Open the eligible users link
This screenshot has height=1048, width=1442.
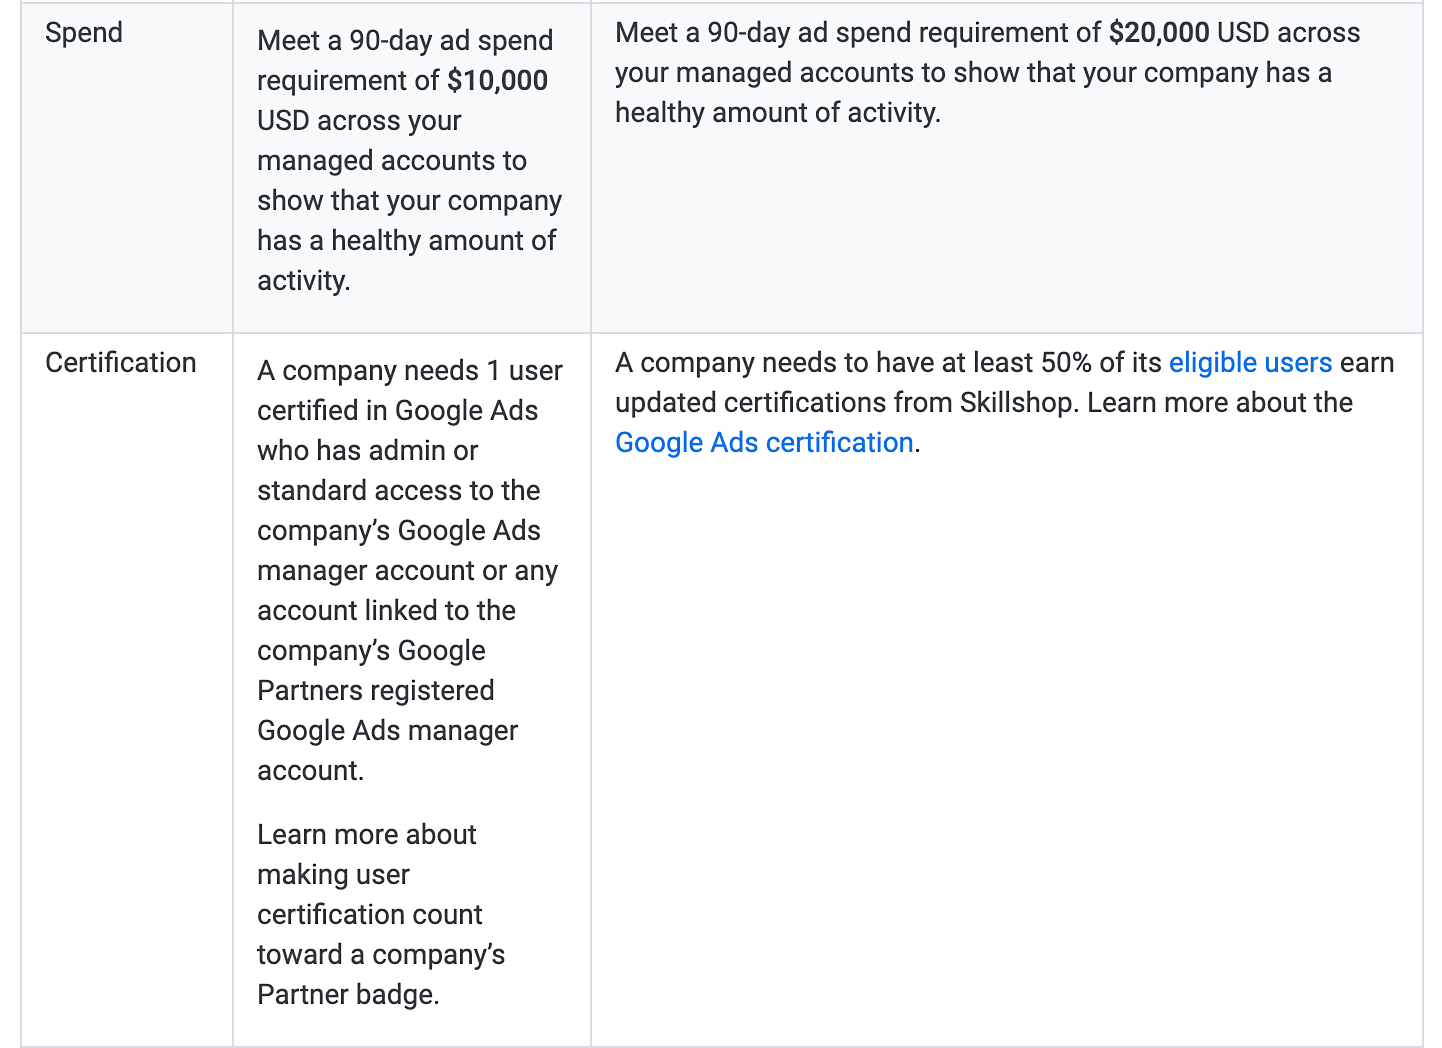(x=1250, y=363)
